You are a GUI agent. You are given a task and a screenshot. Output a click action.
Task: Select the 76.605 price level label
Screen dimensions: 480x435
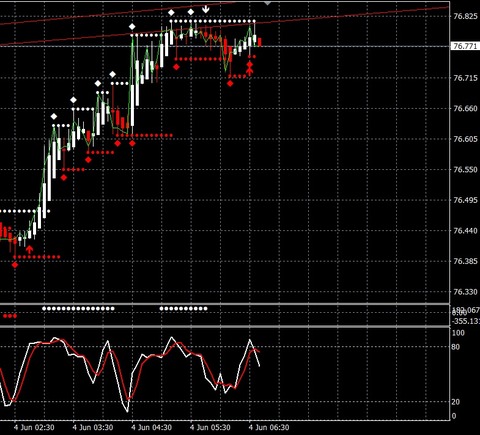466,139
